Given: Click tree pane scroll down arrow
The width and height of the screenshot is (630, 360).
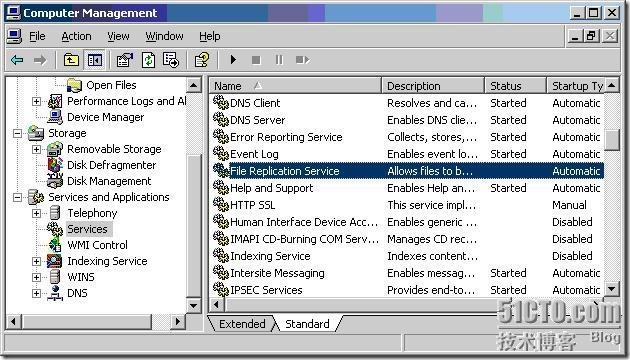Looking at the screenshot, I should click(194, 305).
